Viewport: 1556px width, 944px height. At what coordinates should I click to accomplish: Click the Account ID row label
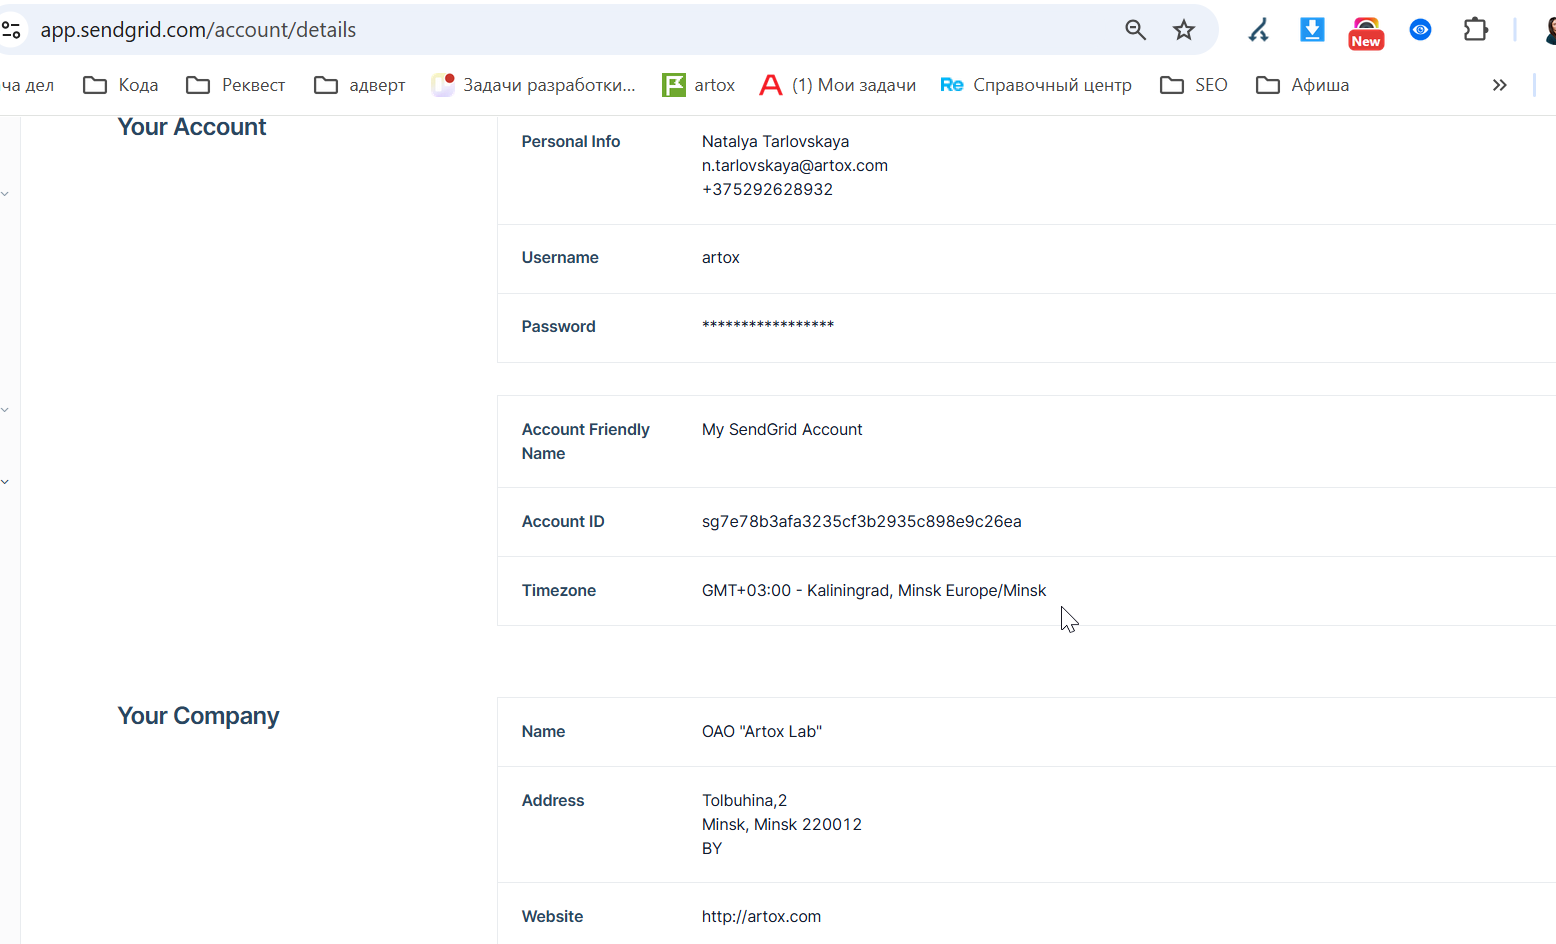(563, 521)
